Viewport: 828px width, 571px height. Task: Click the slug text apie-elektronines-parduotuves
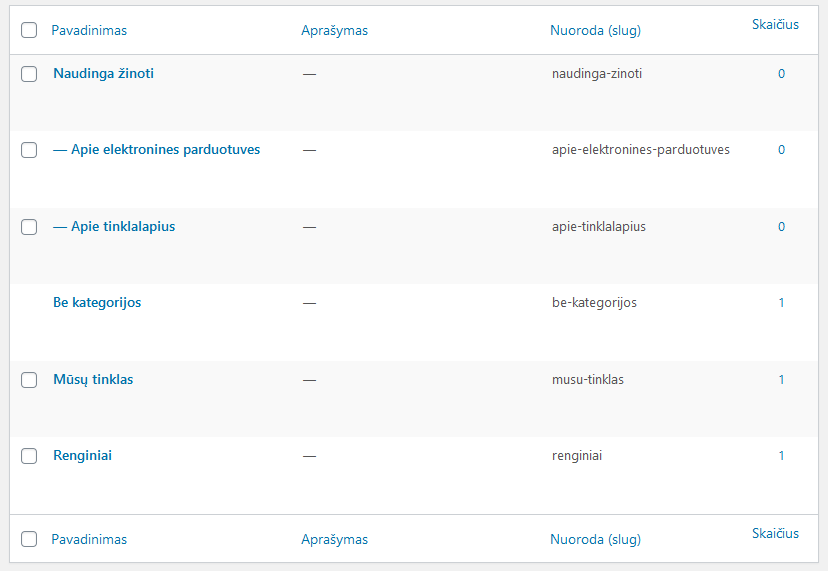point(641,150)
